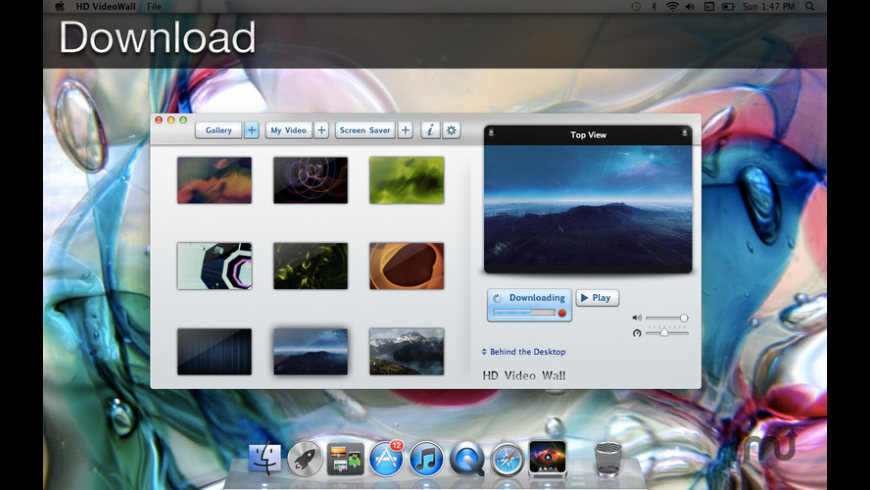Click the playback speed slider
The height and width of the screenshot is (490, 870).
coord(667,332)
